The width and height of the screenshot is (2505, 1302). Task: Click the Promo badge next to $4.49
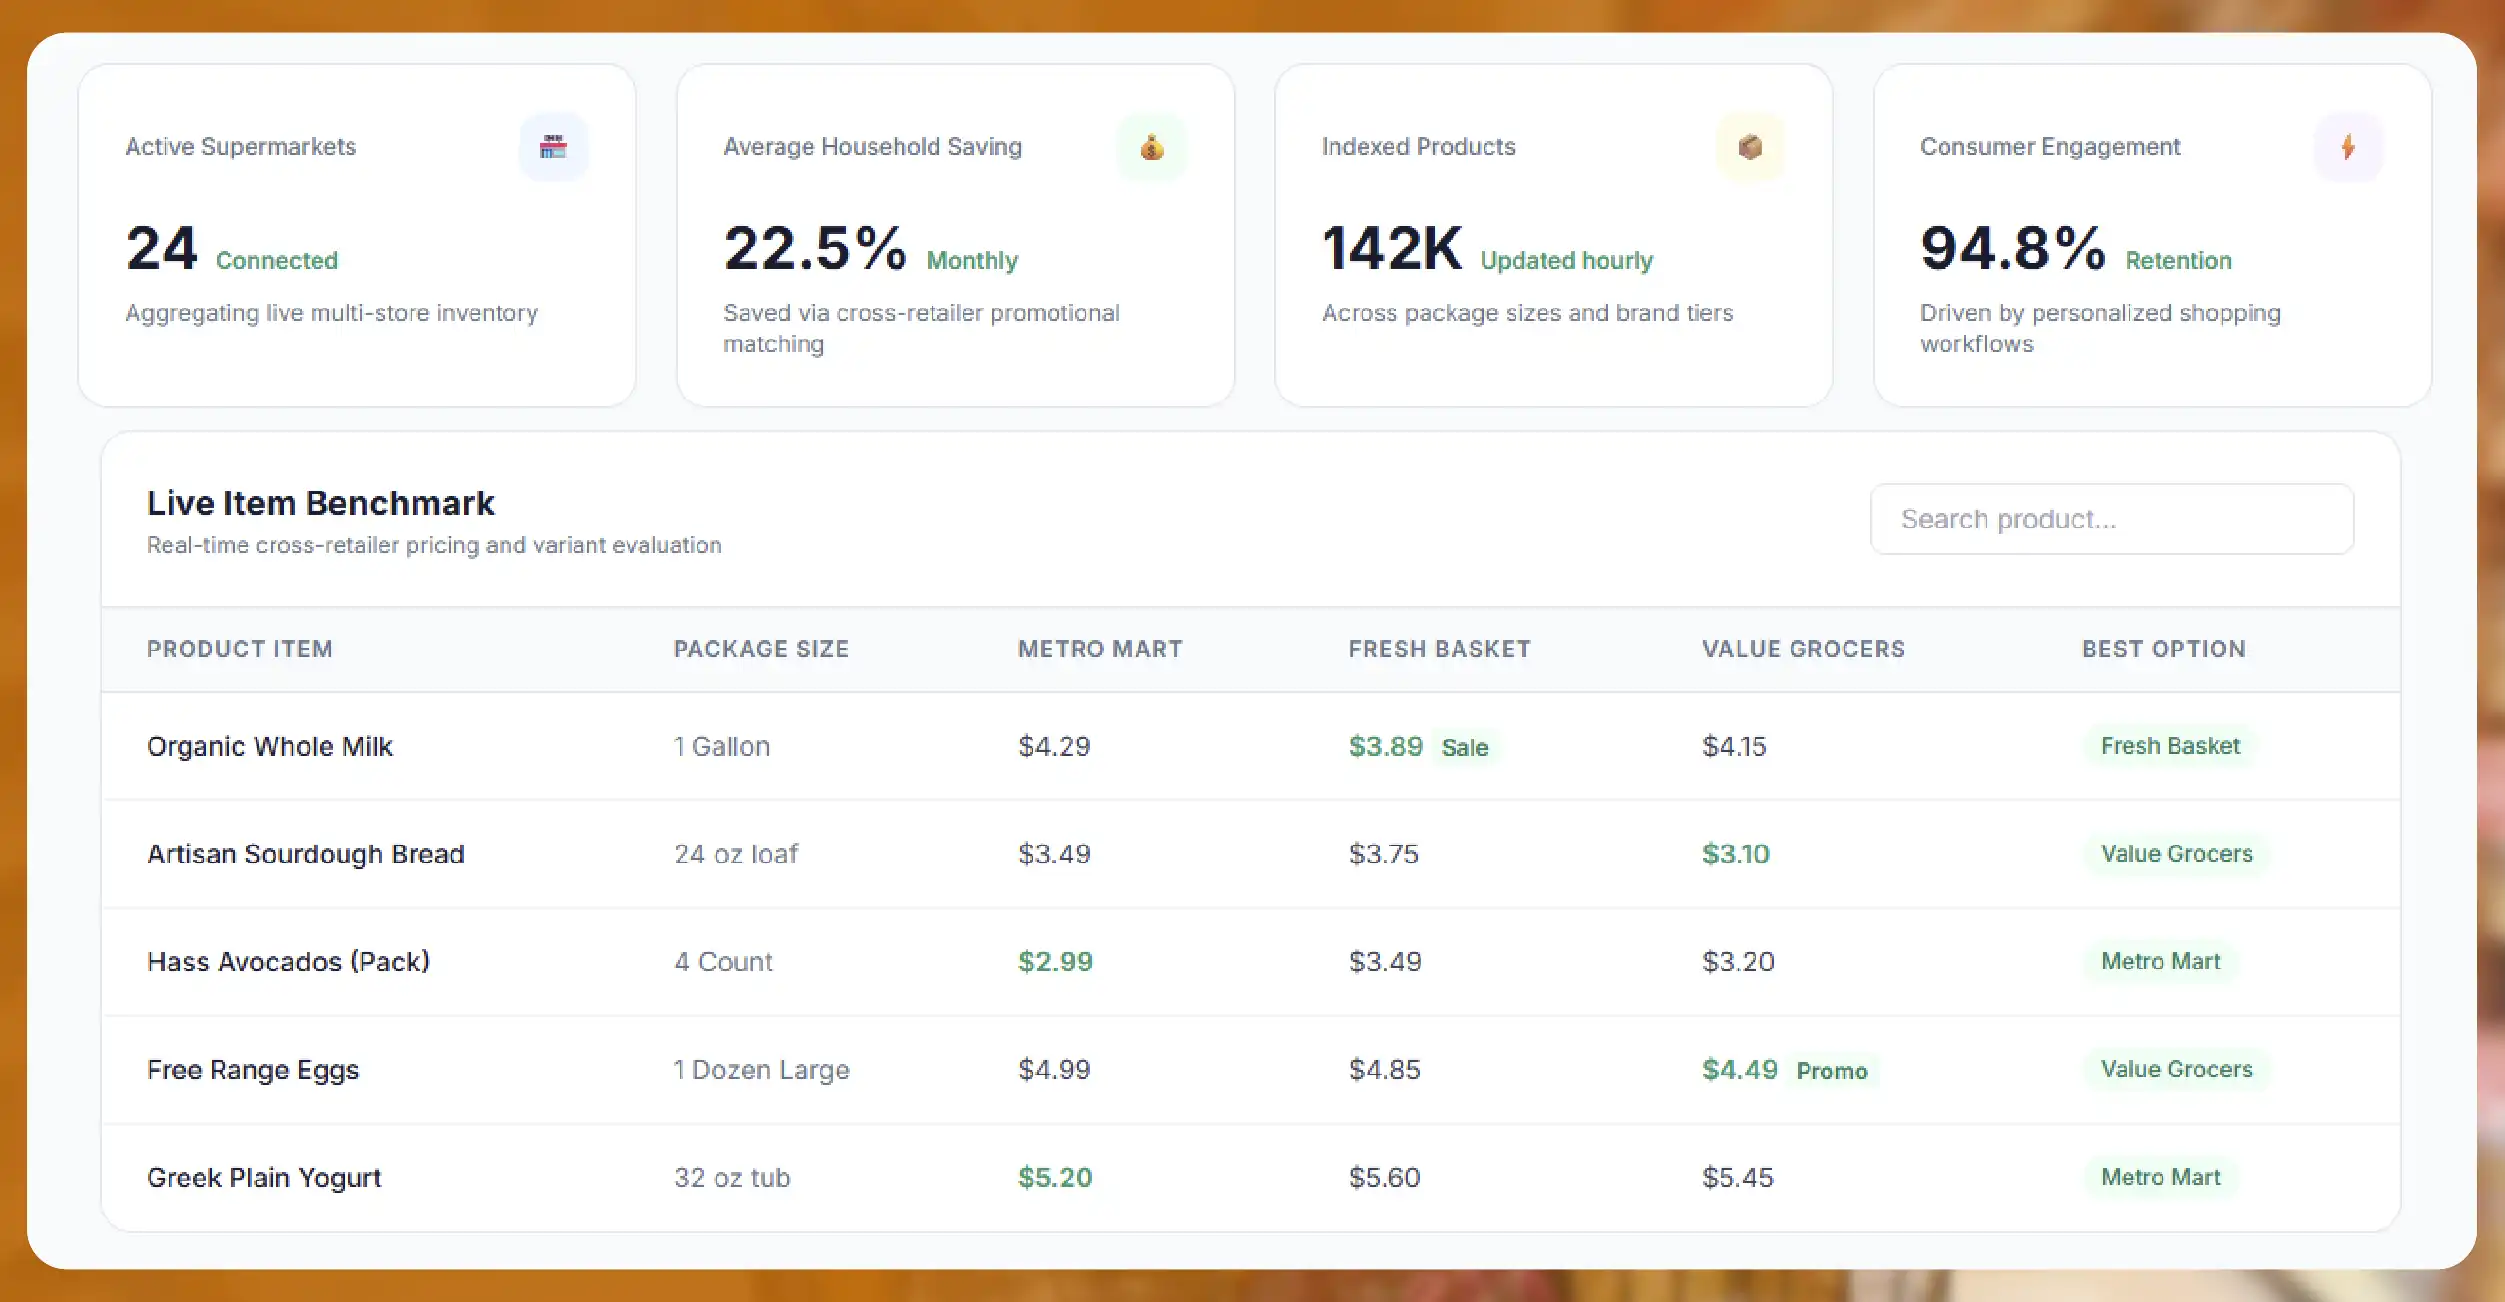coord(1832,1070)
